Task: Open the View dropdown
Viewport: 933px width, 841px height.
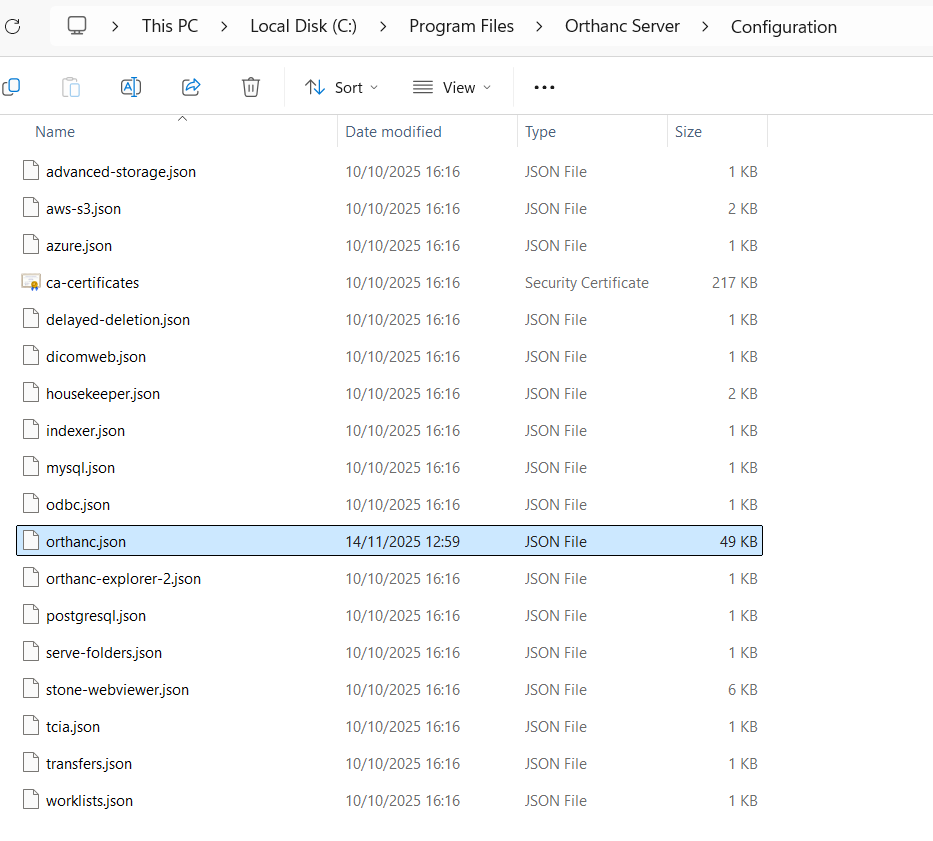Action: pos(452,87)
